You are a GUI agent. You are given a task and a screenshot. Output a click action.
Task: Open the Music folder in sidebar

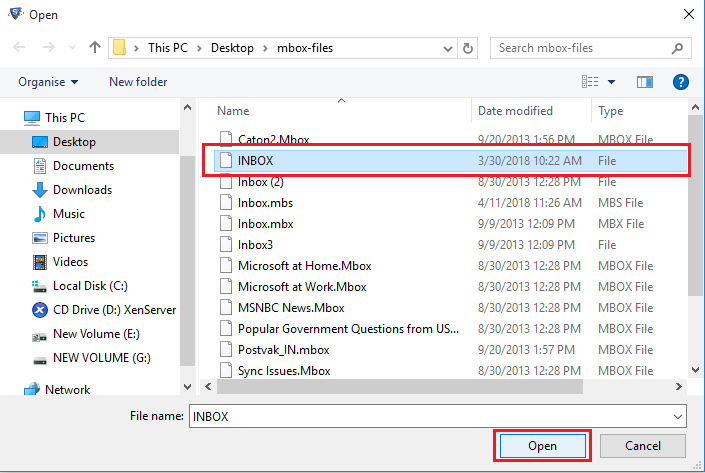[69, 214]
